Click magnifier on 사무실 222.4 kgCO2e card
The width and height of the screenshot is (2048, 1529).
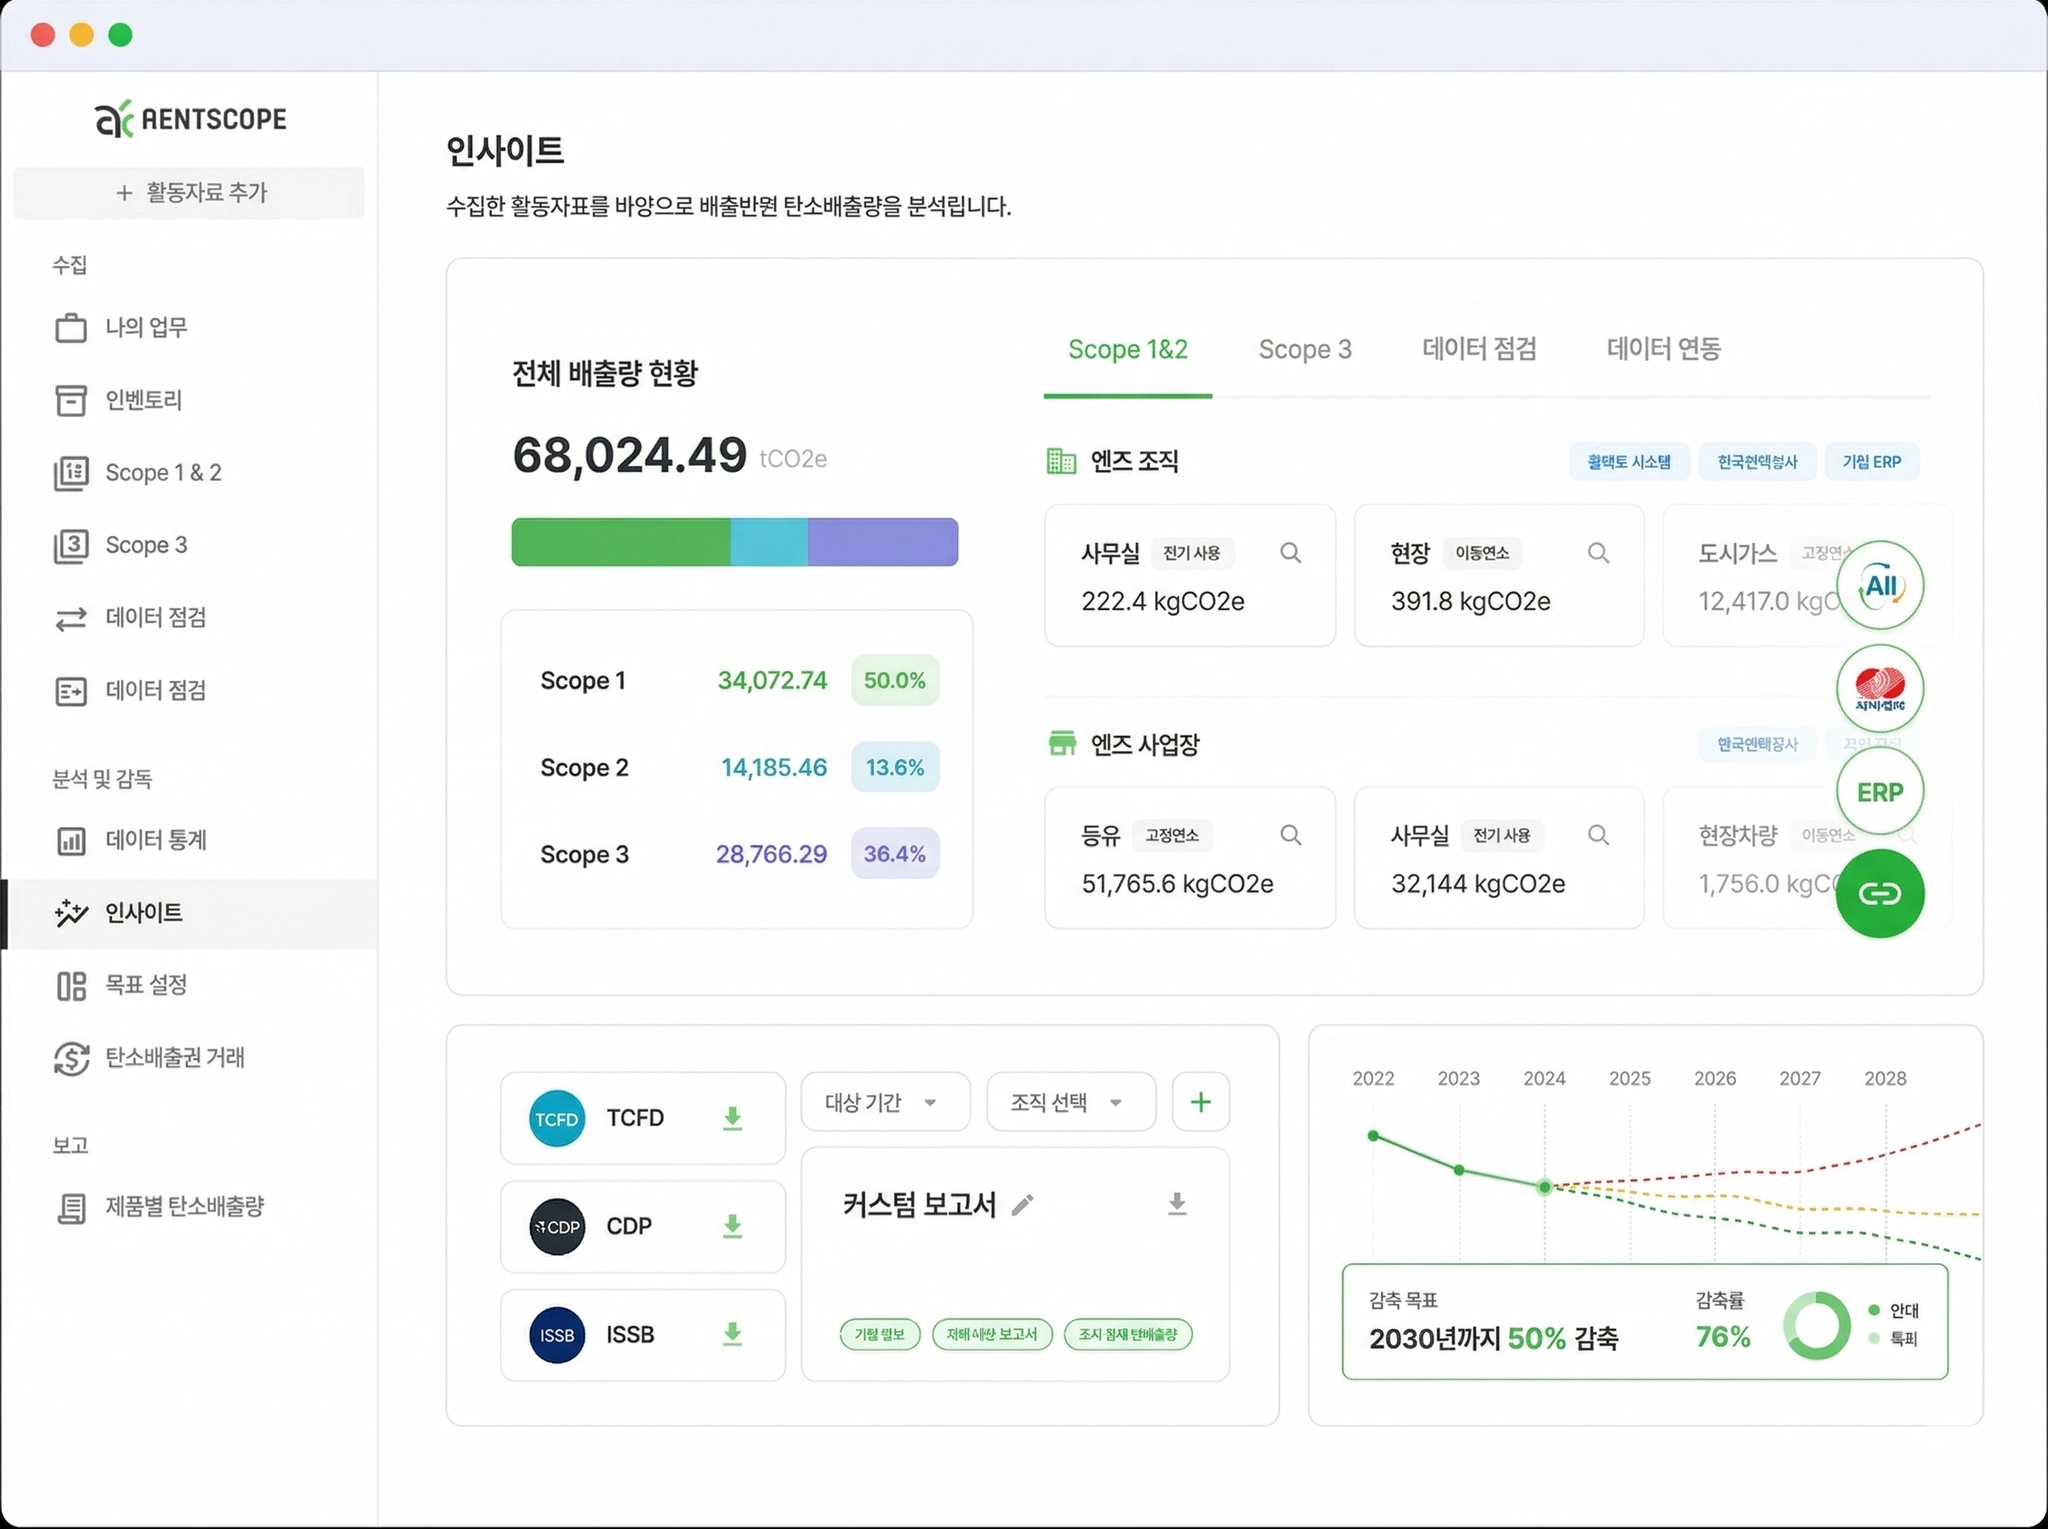tap(1290, 553)
